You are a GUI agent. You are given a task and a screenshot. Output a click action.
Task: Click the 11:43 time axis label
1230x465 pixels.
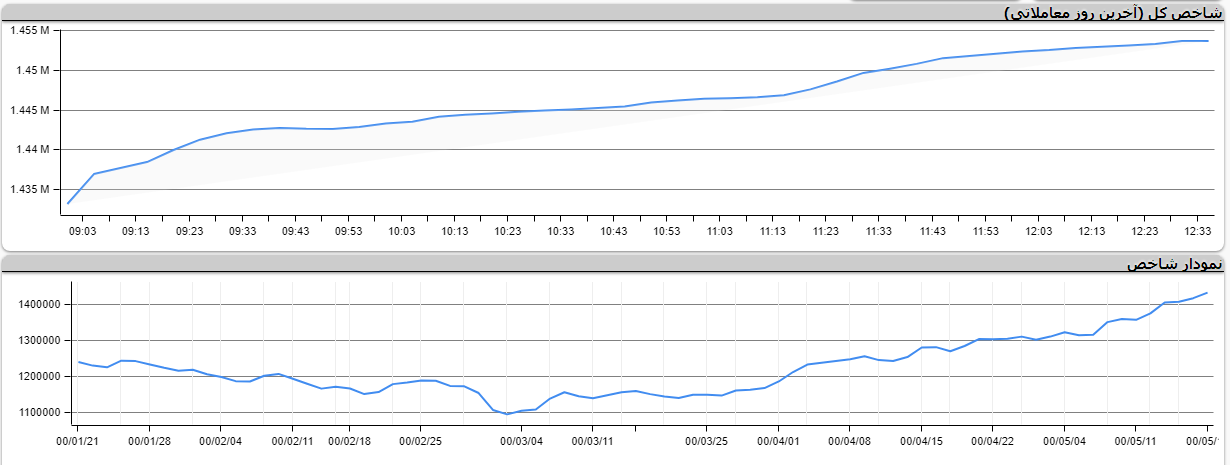pyautogui.click(x=932, y=231)
